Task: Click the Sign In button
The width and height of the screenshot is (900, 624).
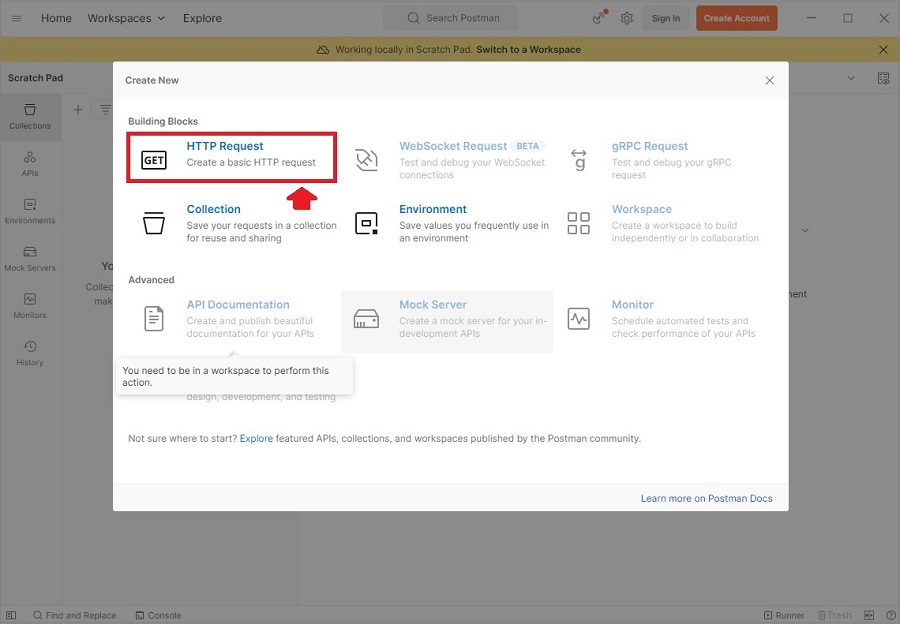Action: tap(666, 18)
